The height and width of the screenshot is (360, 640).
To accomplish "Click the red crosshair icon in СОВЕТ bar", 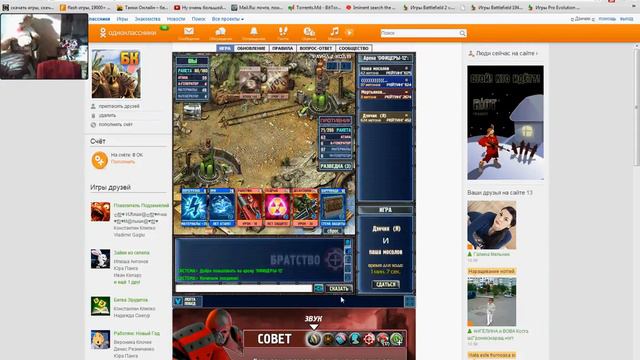I will [369, 339].
